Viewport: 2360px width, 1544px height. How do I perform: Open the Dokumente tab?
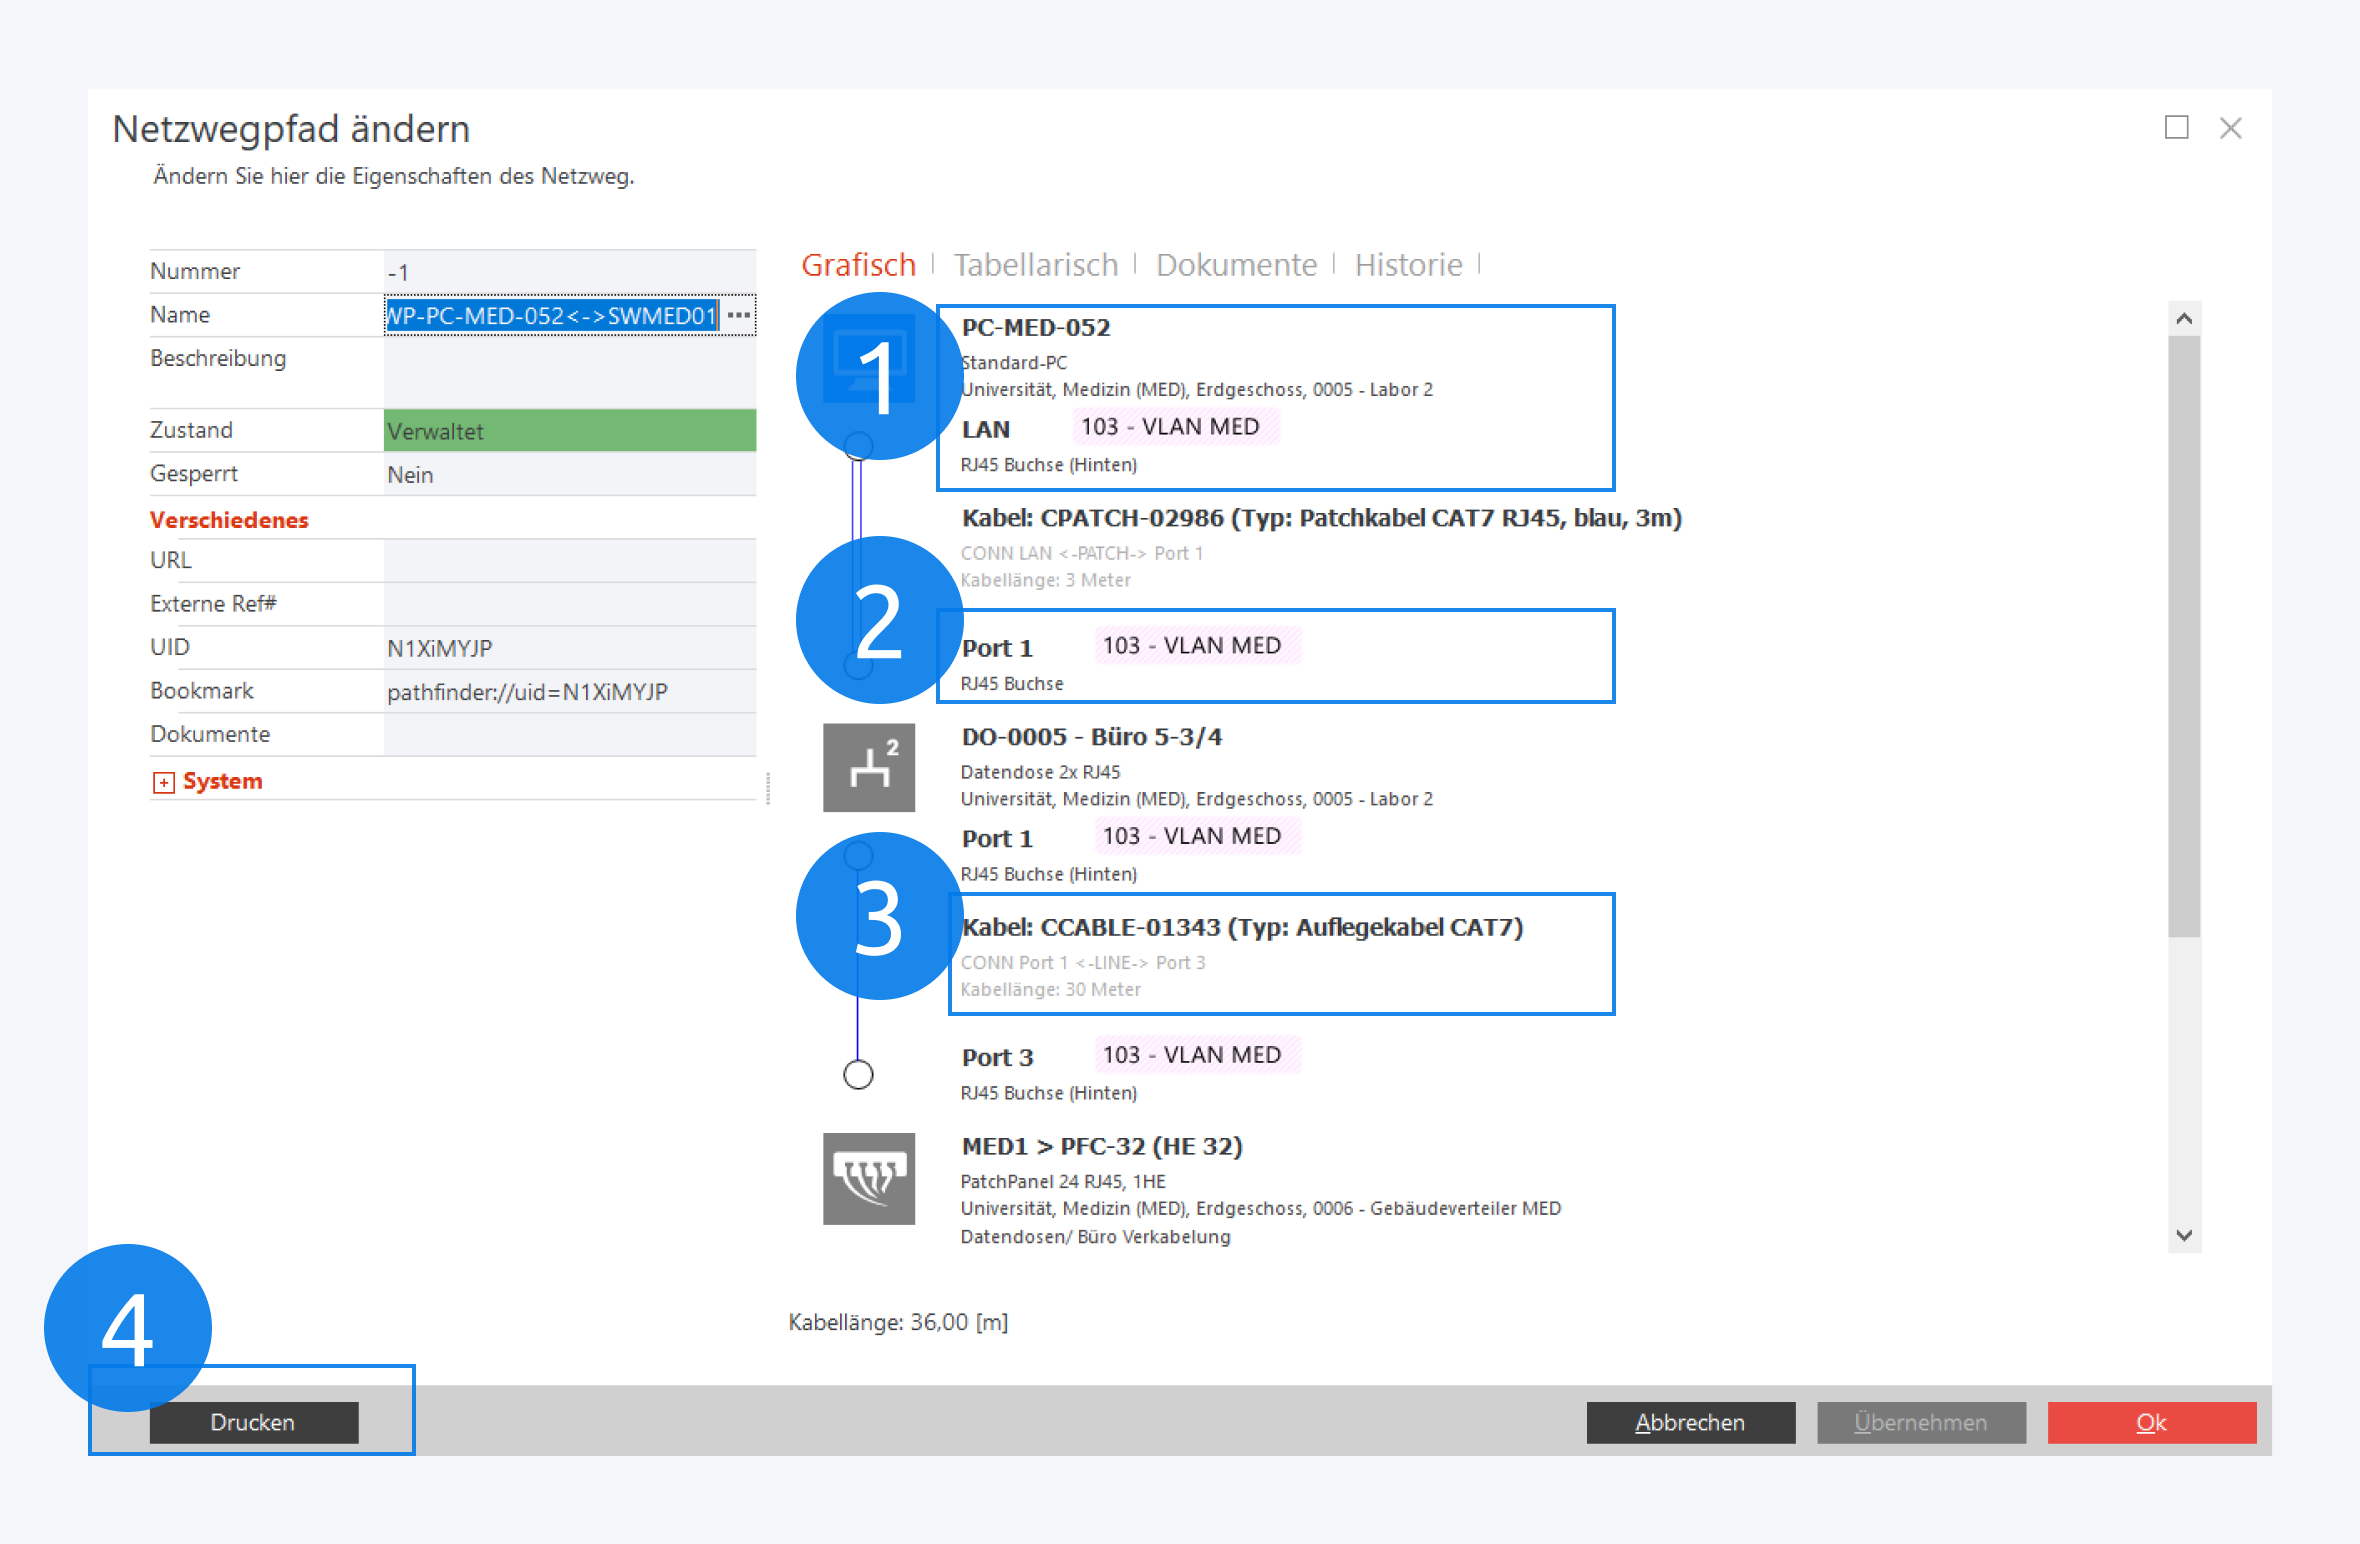pyautogui.click(x=1236, y=265)
